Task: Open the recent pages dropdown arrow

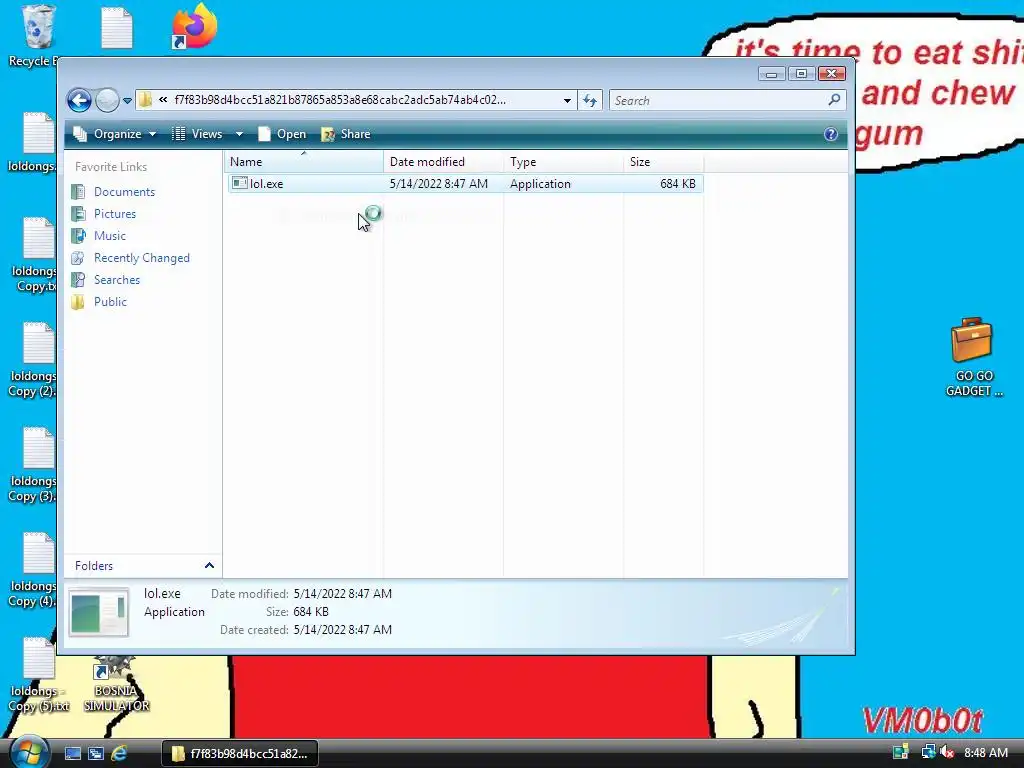Action: (127, 101)
